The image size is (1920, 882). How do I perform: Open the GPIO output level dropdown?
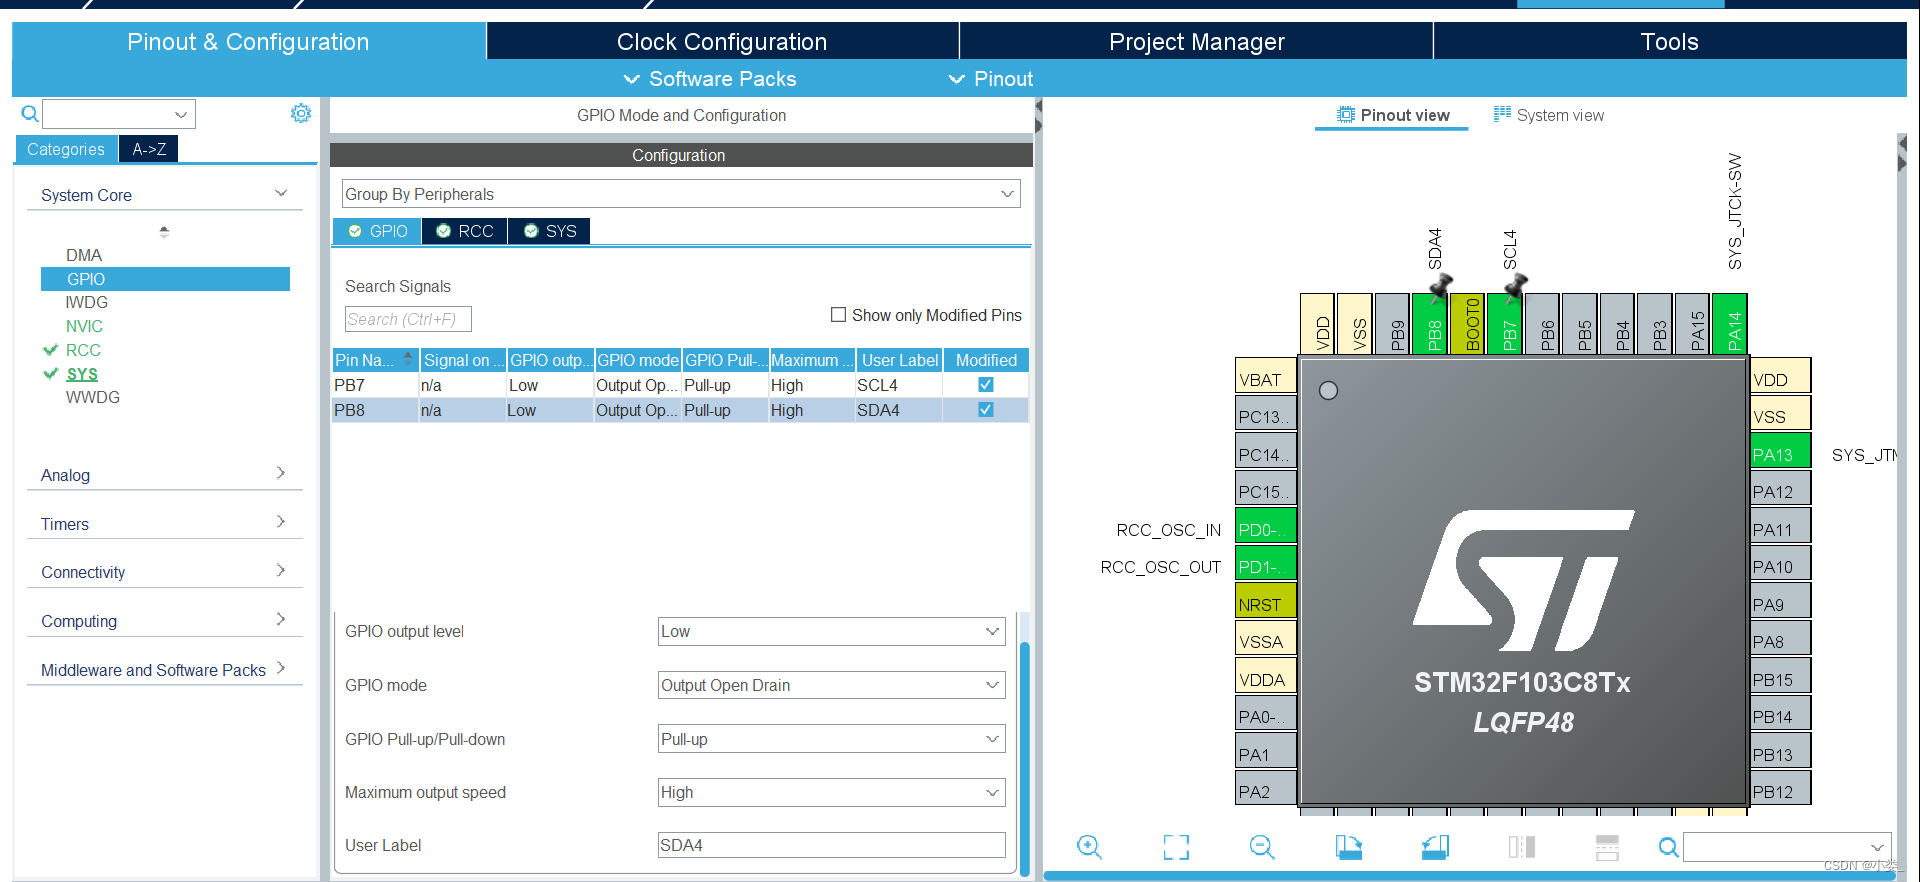pos(831,631)
